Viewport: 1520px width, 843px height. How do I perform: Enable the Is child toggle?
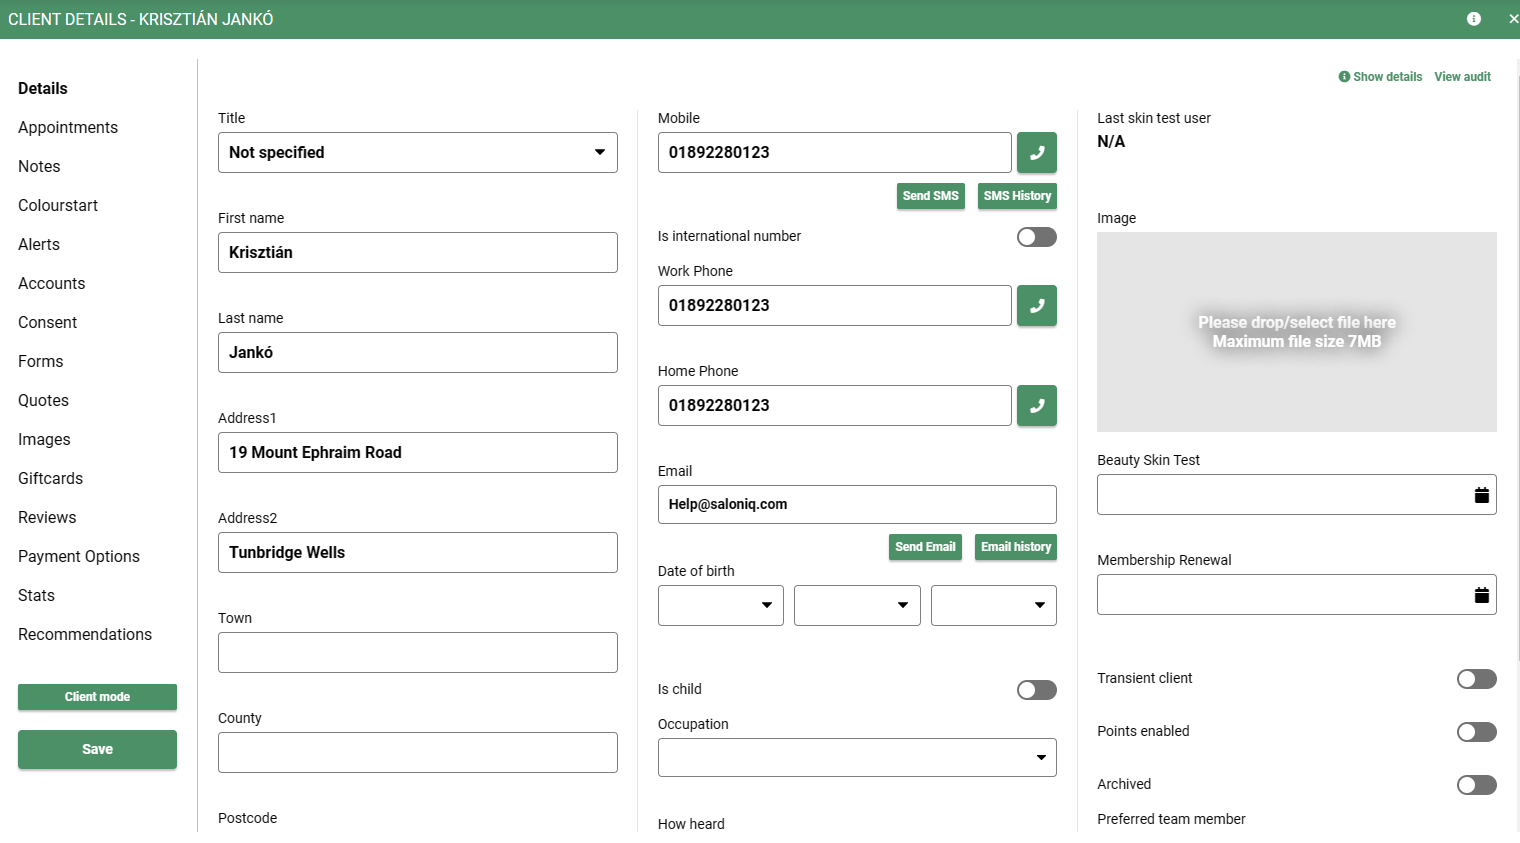1036,690
